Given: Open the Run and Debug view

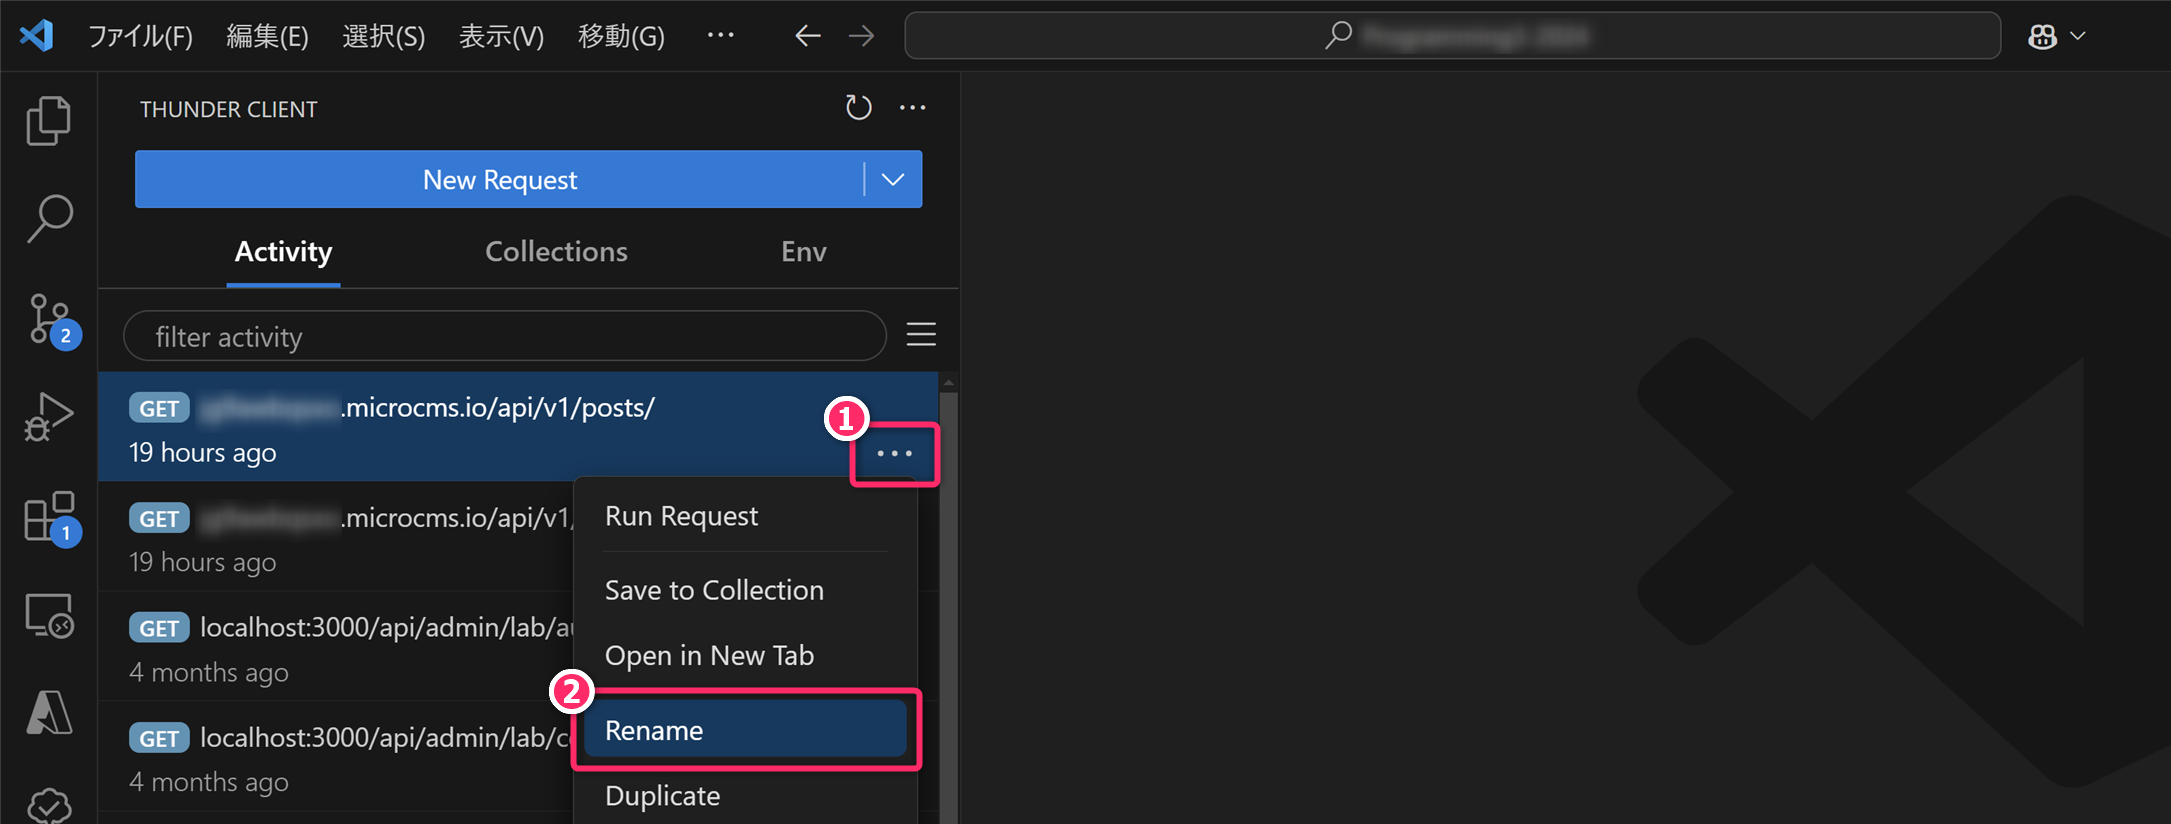Looking at the screenshot, I should pyautogui.click(x=48, y=417).
